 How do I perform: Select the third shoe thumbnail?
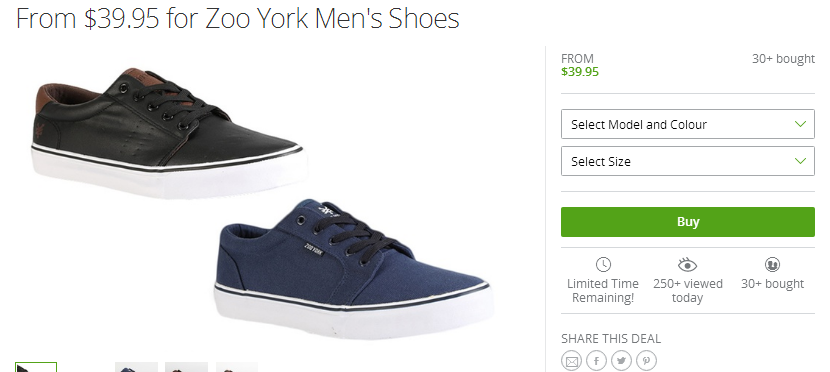pyautogui.click(x=186, y=367)
